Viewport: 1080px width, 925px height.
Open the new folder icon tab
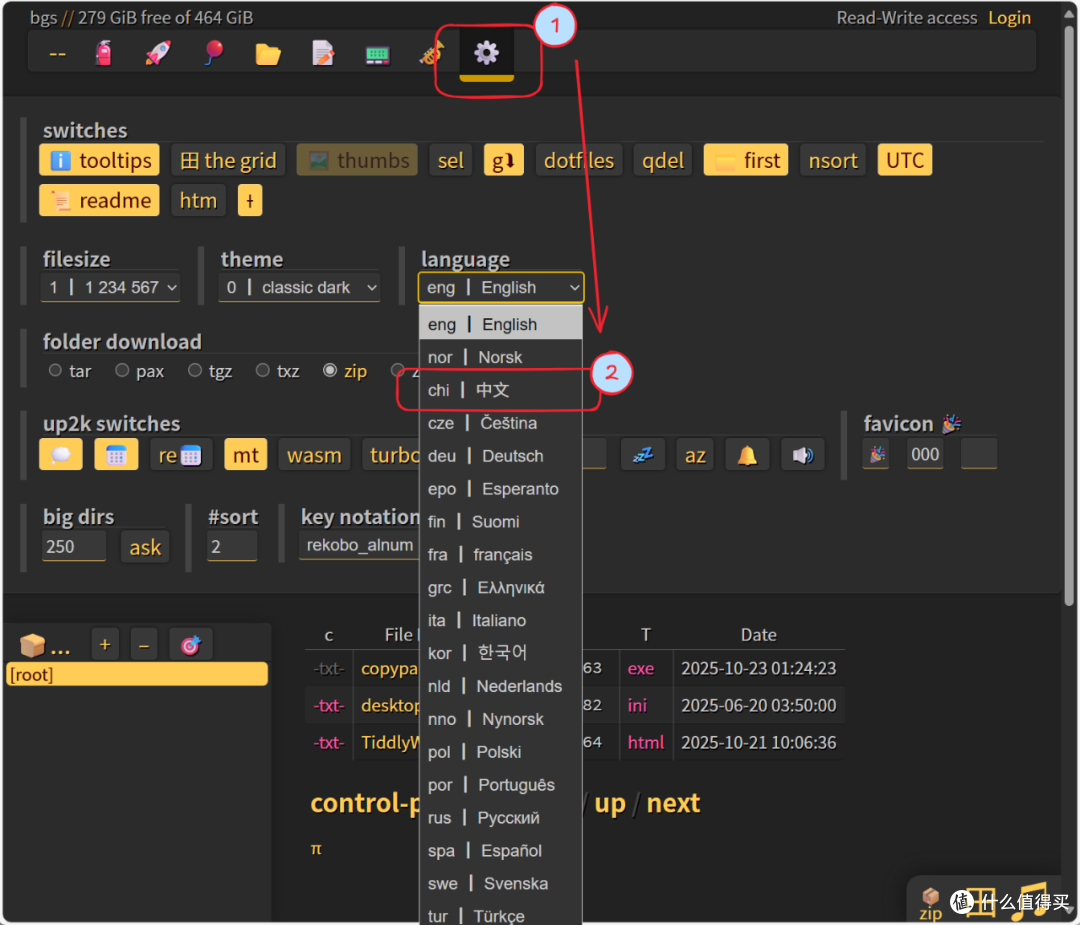268,53
